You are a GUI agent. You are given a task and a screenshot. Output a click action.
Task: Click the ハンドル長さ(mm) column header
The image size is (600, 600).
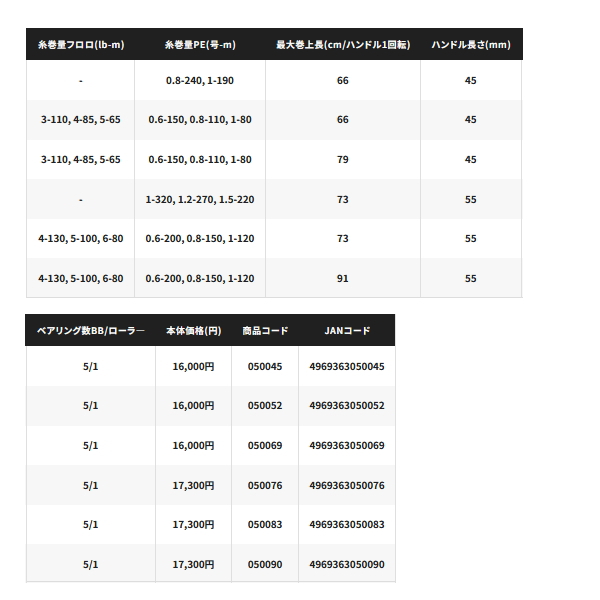tap(471, 45)
